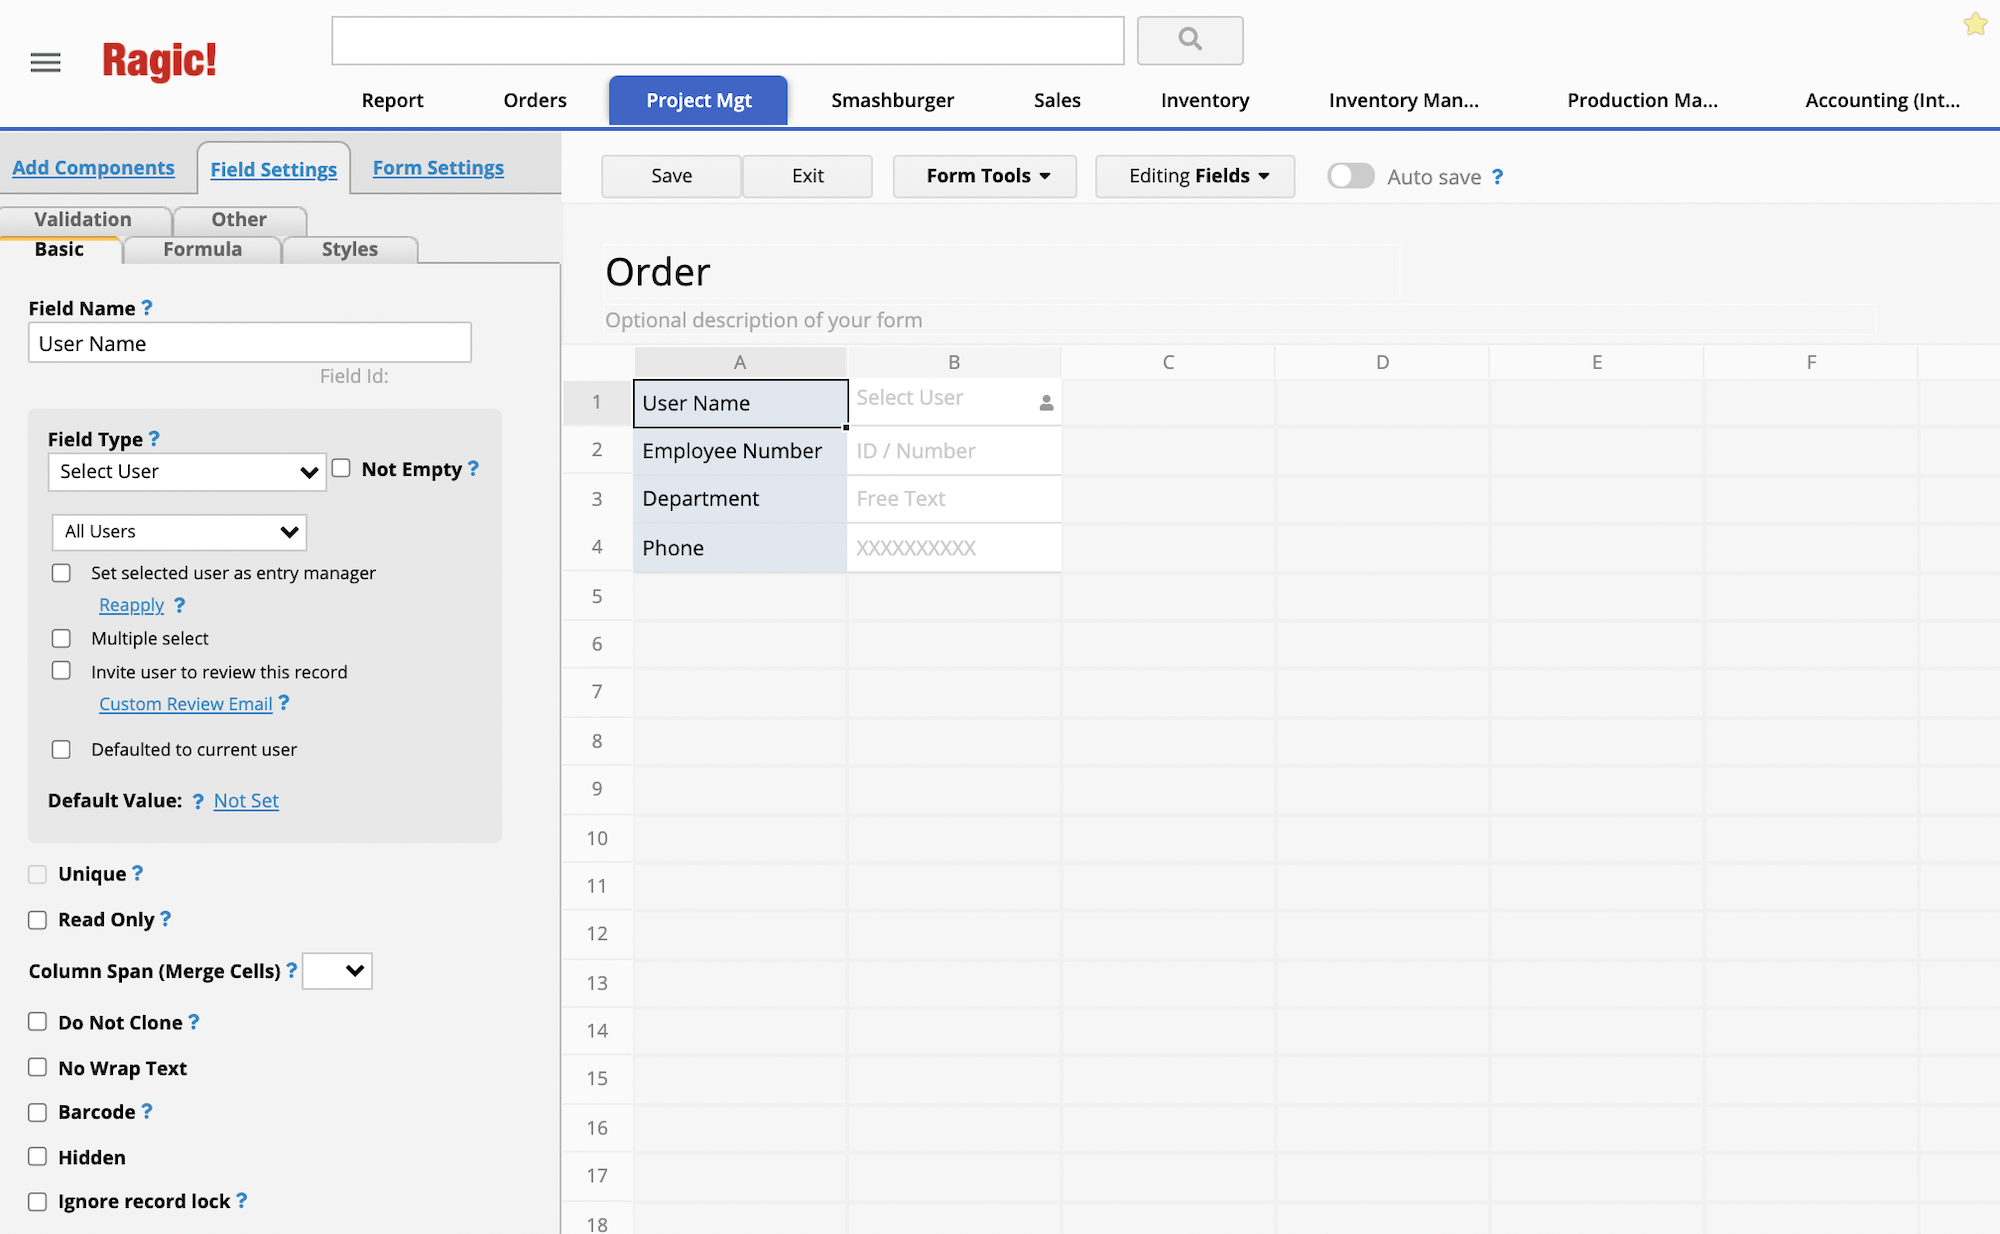
Task: Enable the No Wrap Text checkbox
Action: click(x=38, y=1067)
